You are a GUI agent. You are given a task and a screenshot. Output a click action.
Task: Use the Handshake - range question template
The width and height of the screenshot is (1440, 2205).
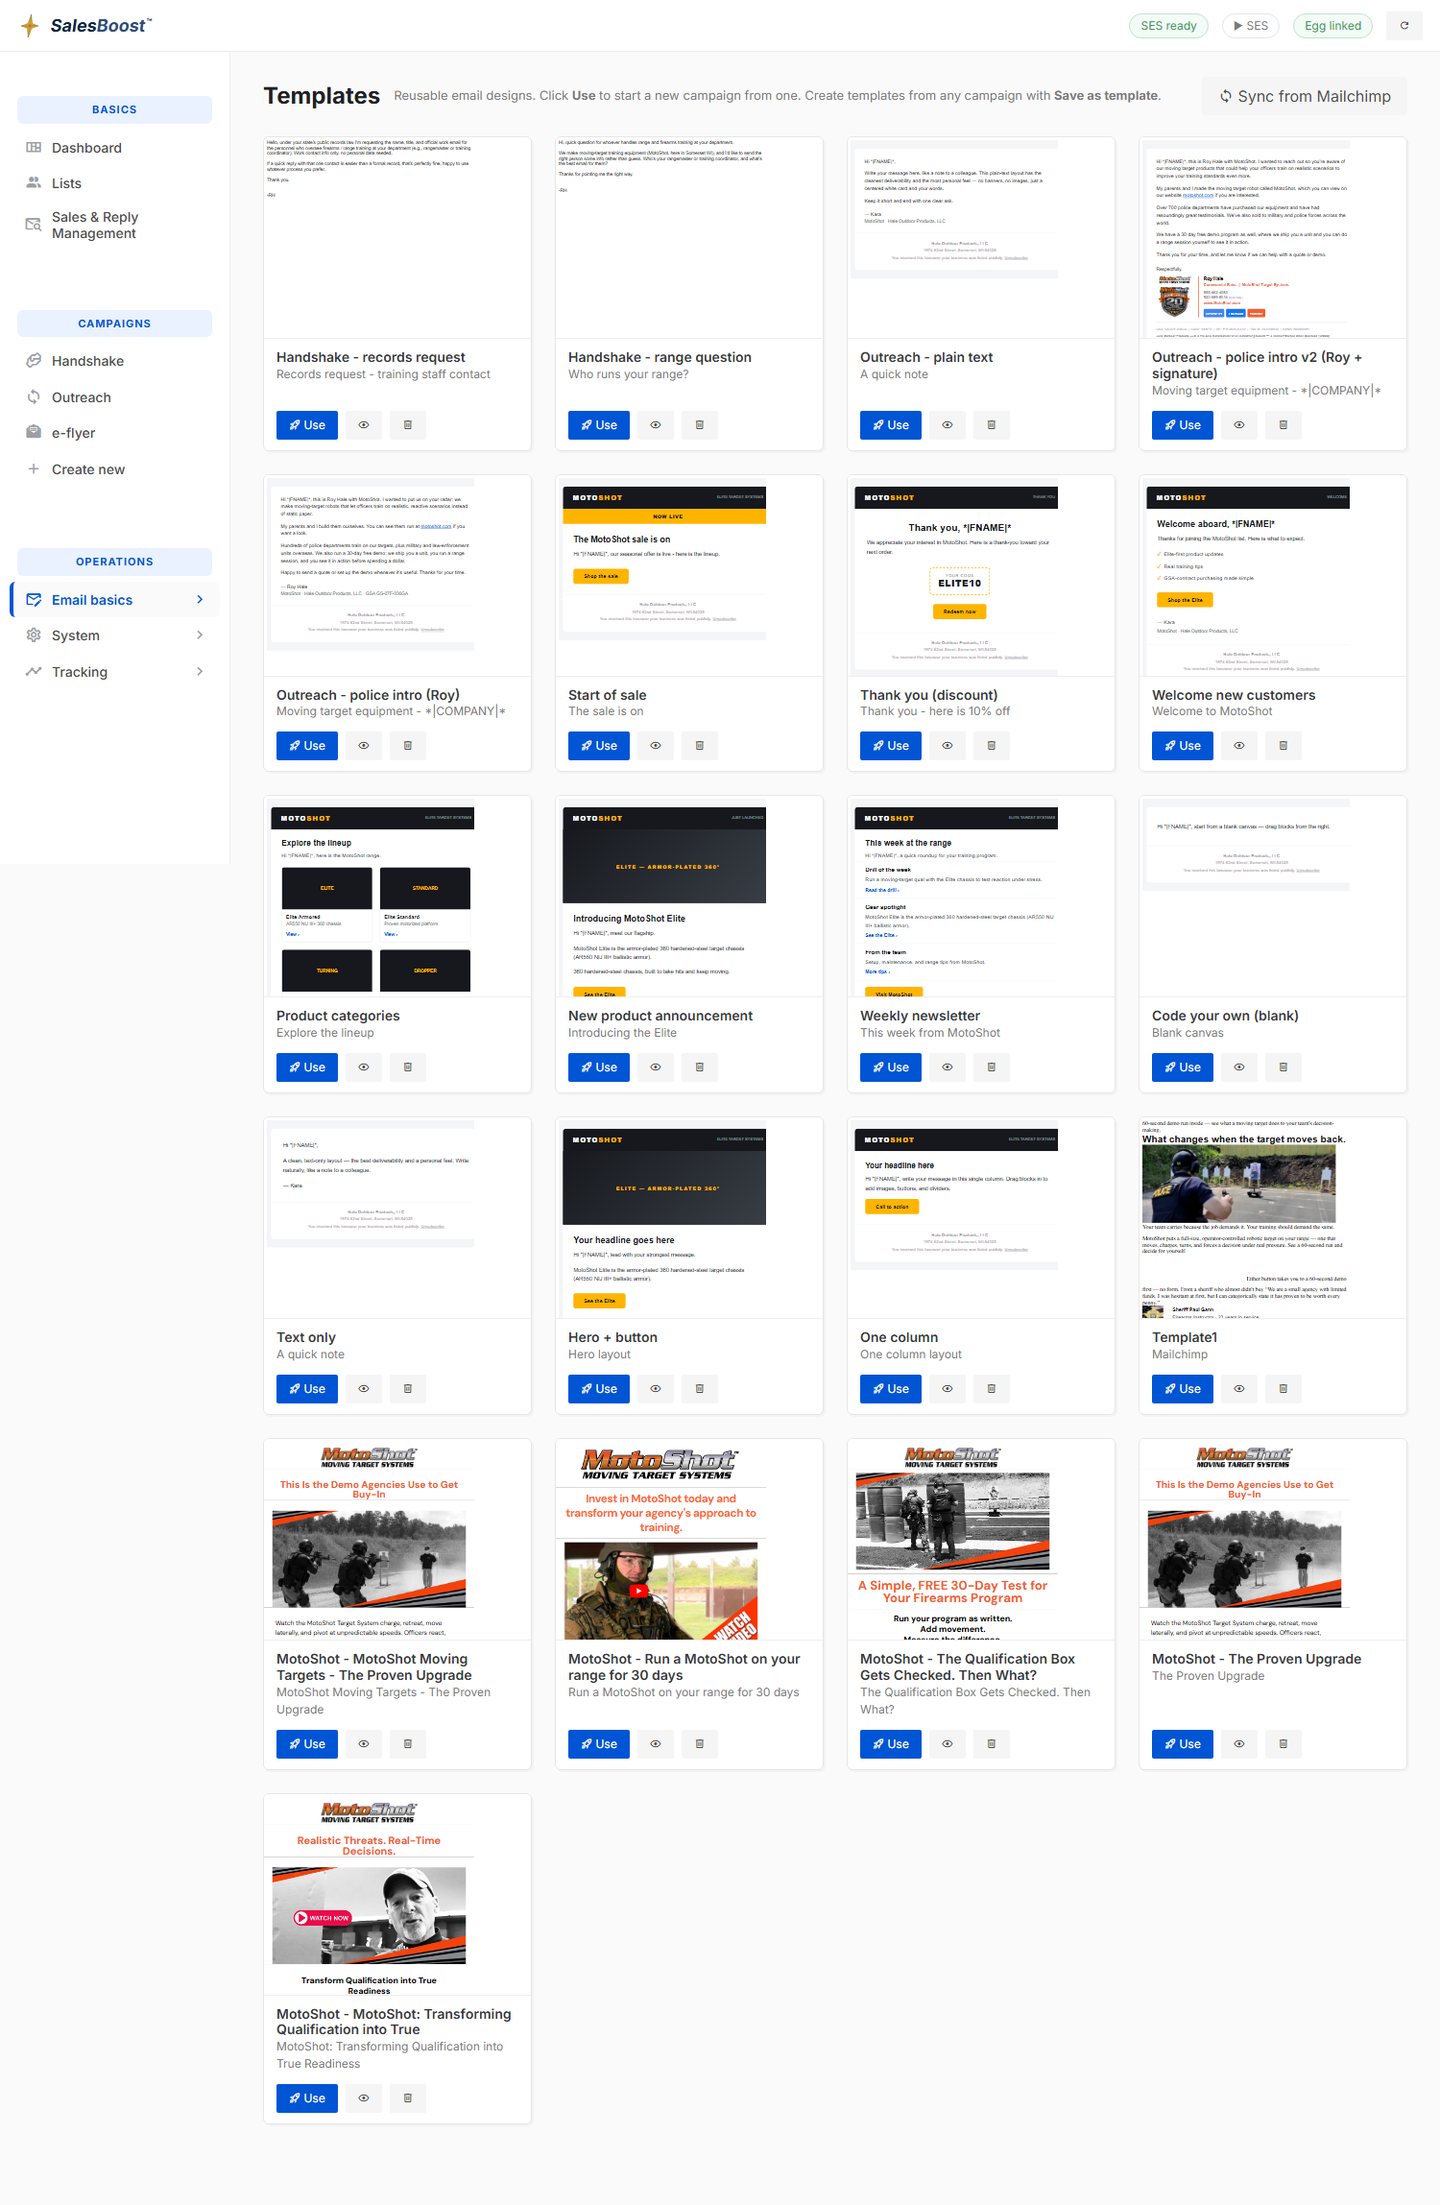tap(599, 425)
